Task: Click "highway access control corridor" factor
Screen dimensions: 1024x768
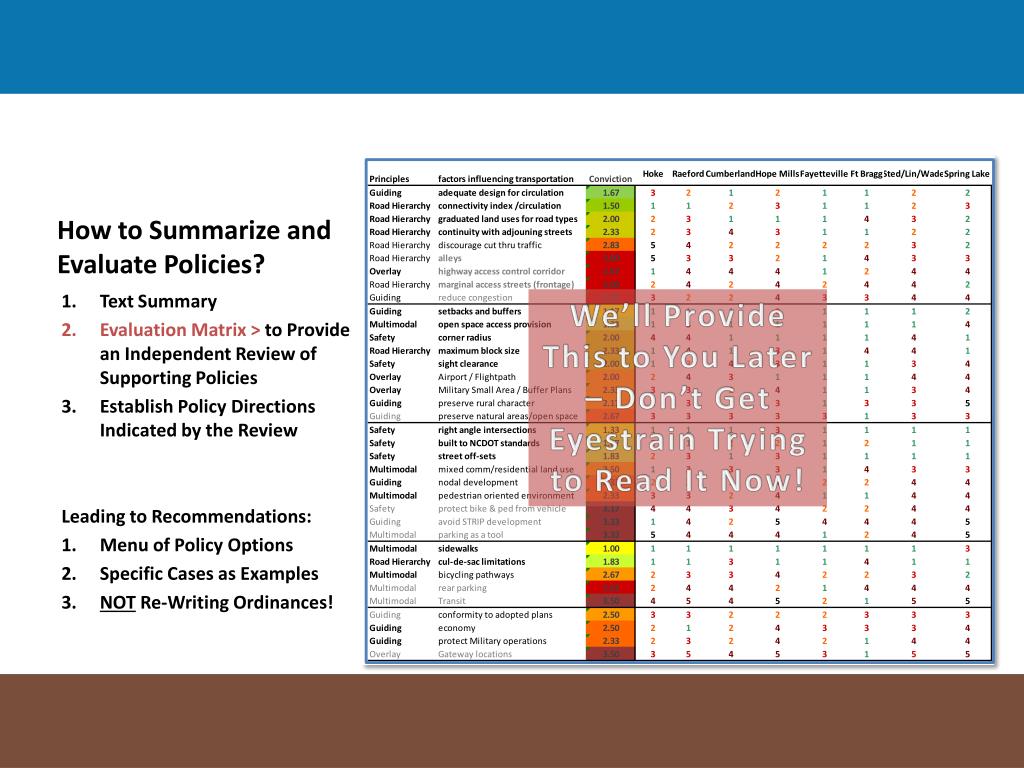Action: tap(501, 271)
